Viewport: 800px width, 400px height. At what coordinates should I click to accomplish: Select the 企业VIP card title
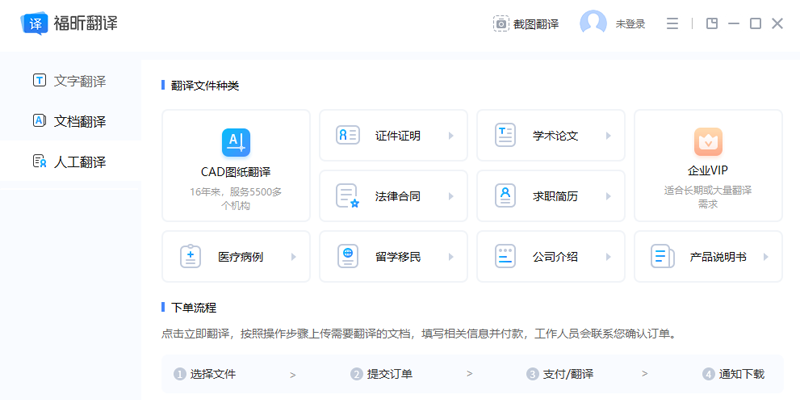(708, 171)
